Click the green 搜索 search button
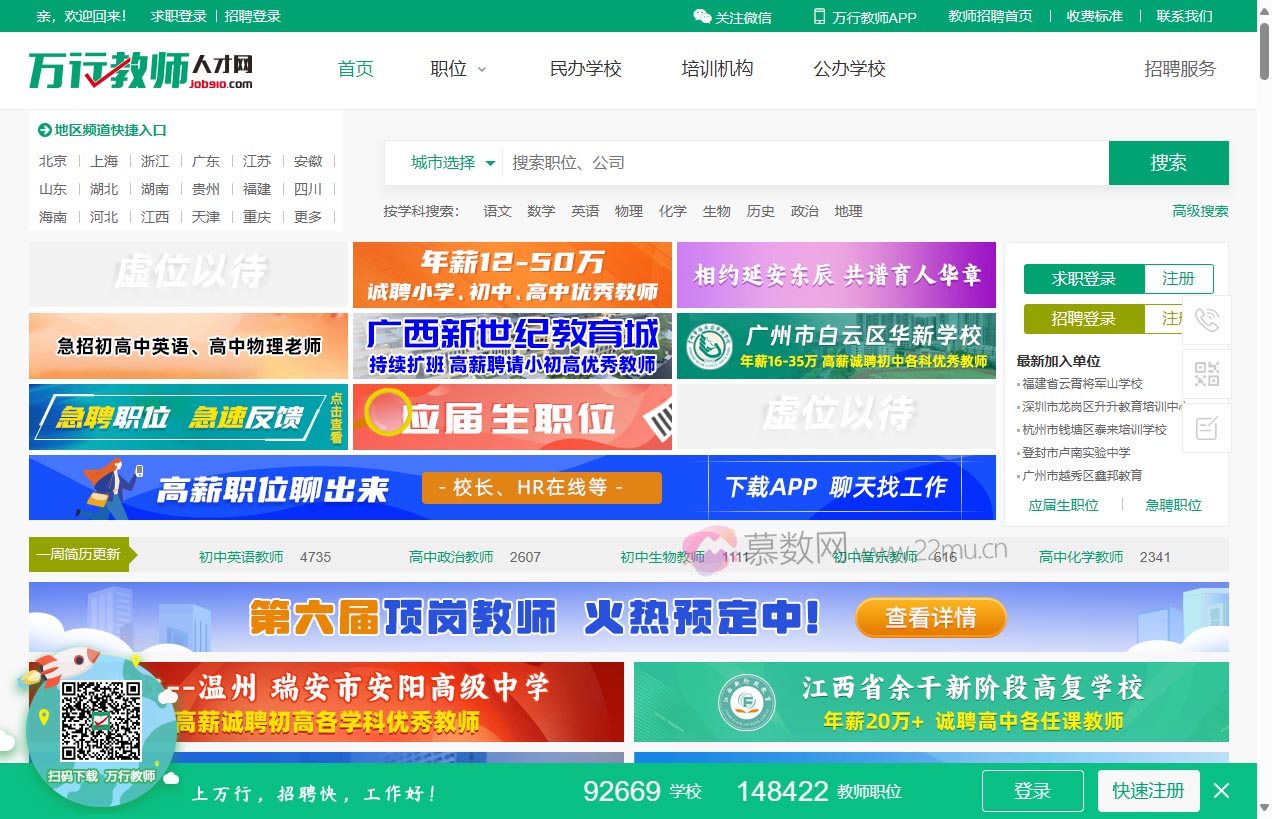The image size is (1272, 819). pyautogui.click(x=1168, y=163)
